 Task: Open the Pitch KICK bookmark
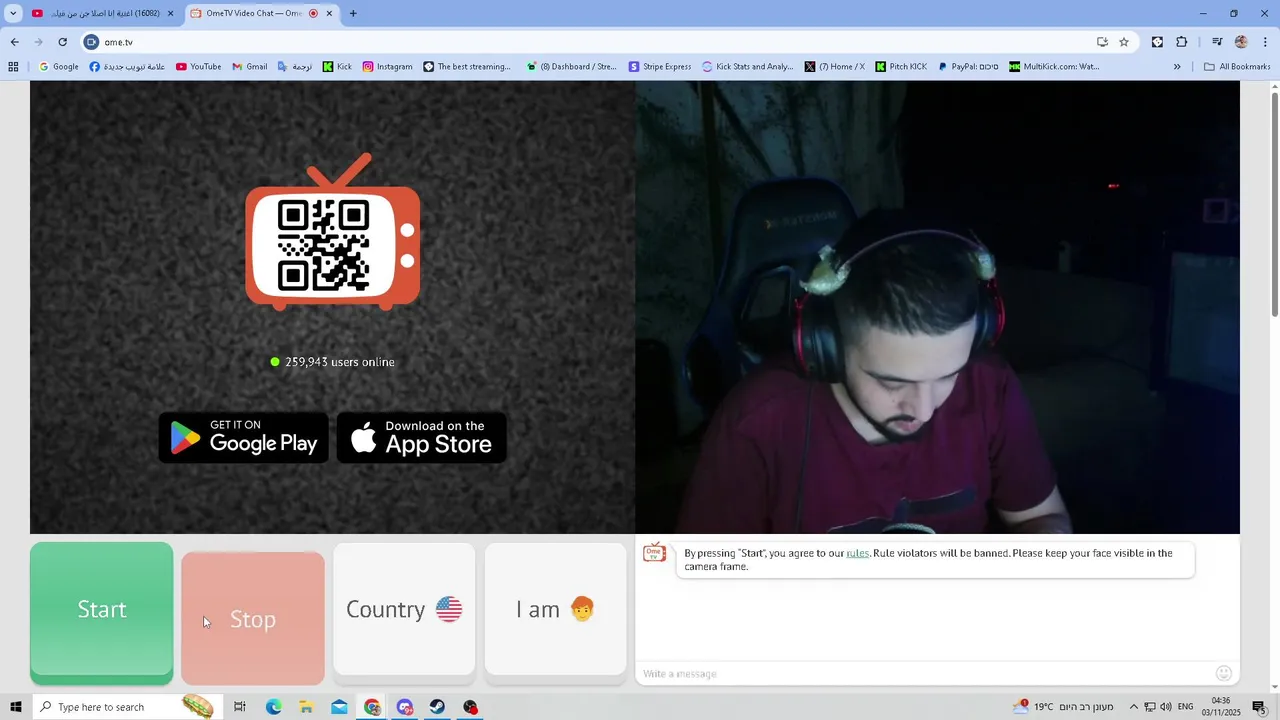901,67
